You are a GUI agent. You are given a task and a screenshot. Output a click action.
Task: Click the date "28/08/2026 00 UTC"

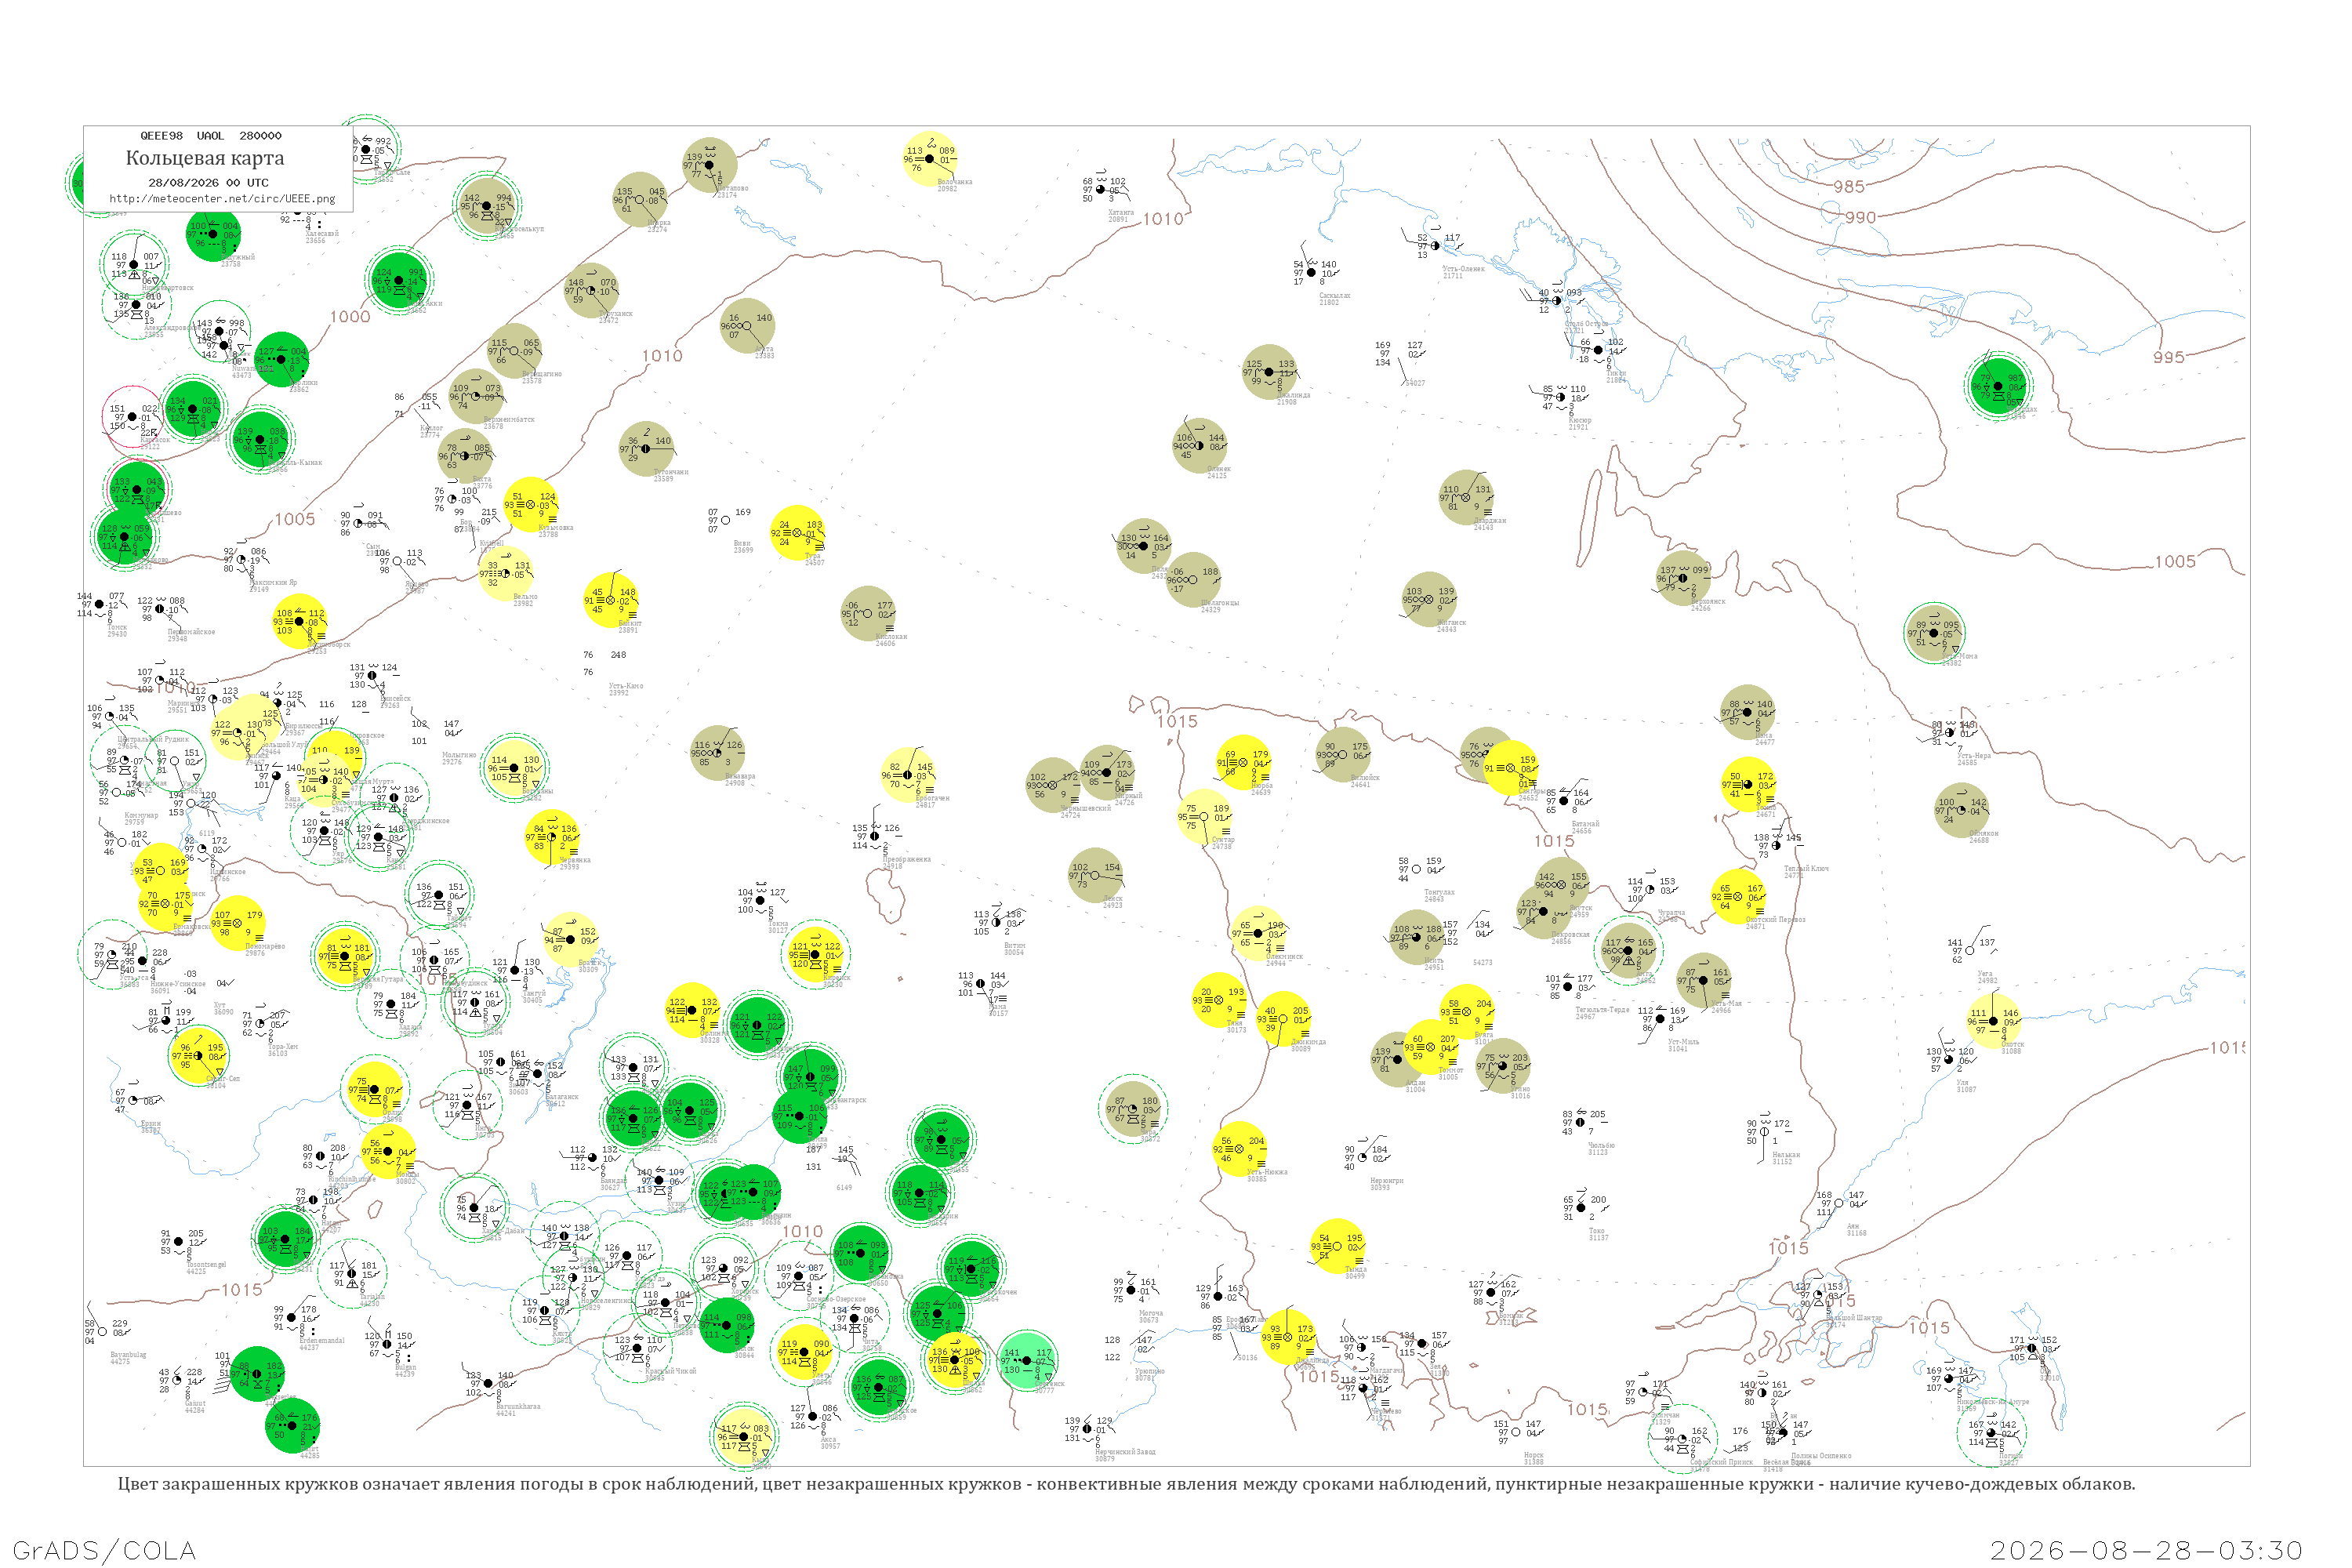(x=208, y=183)
